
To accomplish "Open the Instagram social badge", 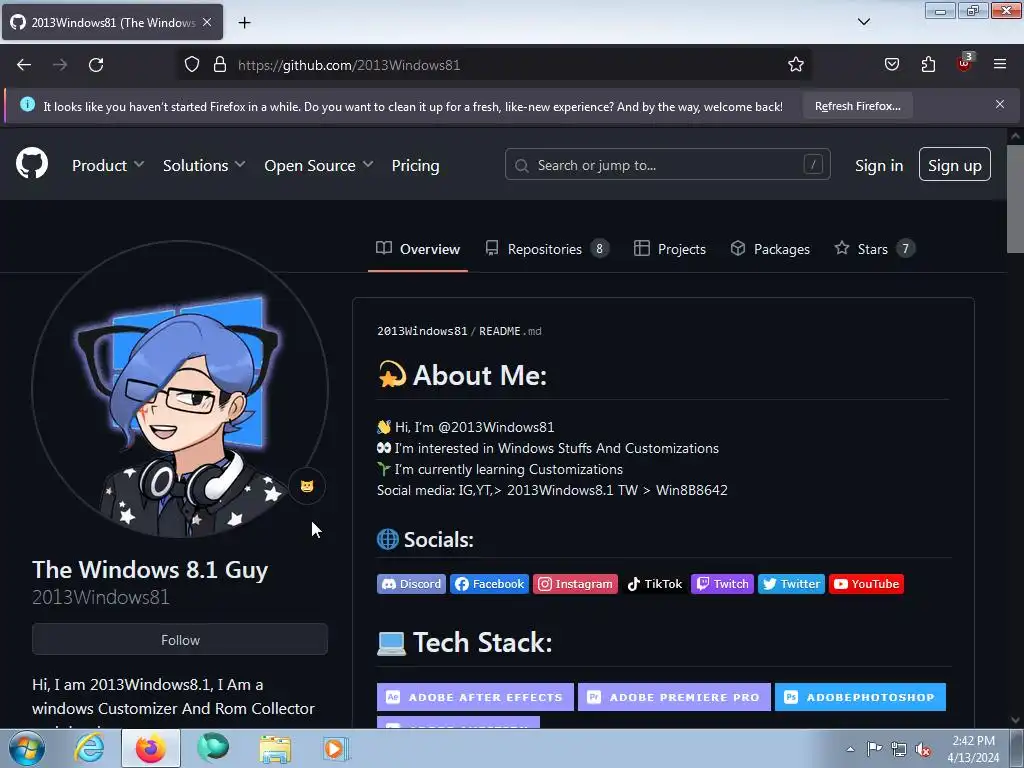I will (575, 584).
